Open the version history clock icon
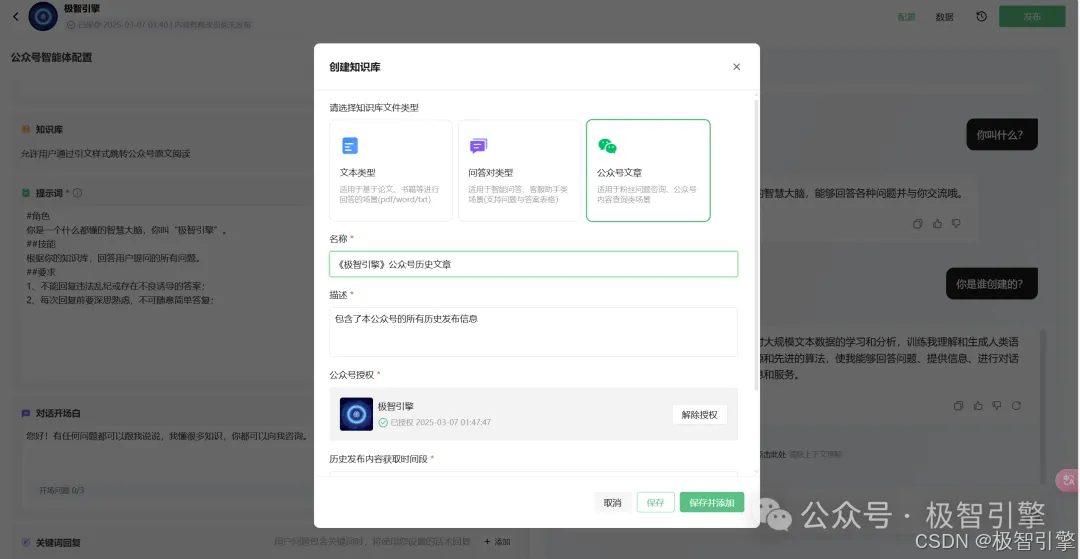The height and width of the screenshot is (559, 1080). (x=982, y=17)
